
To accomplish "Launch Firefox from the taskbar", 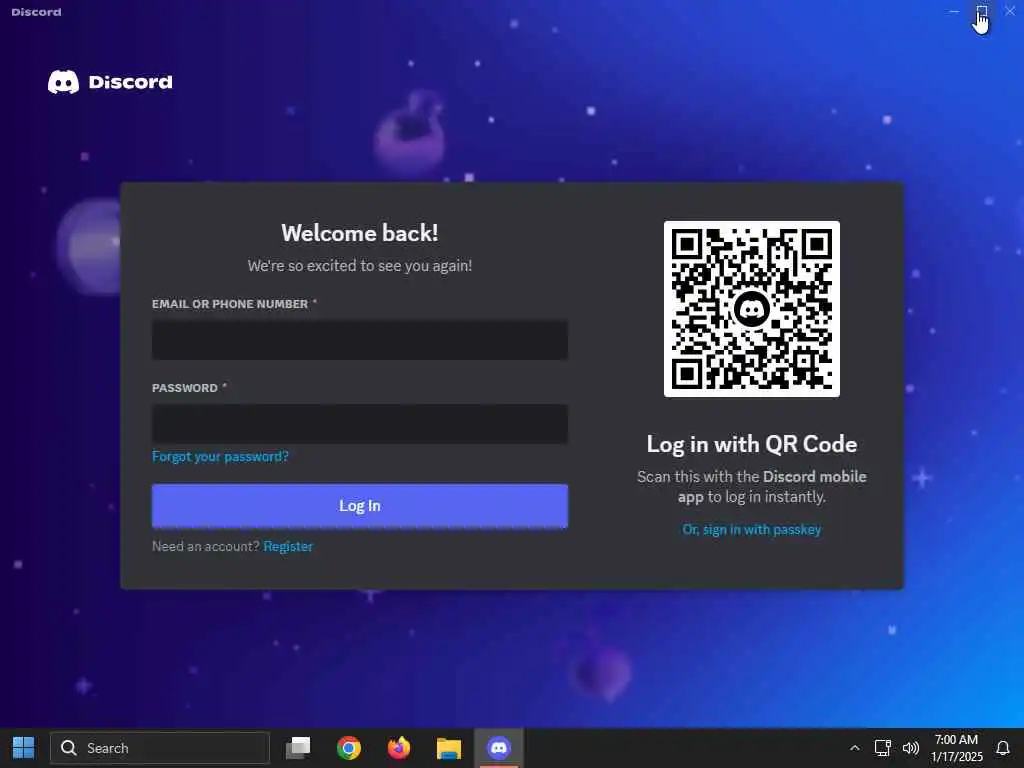I will tap(399, 748).
